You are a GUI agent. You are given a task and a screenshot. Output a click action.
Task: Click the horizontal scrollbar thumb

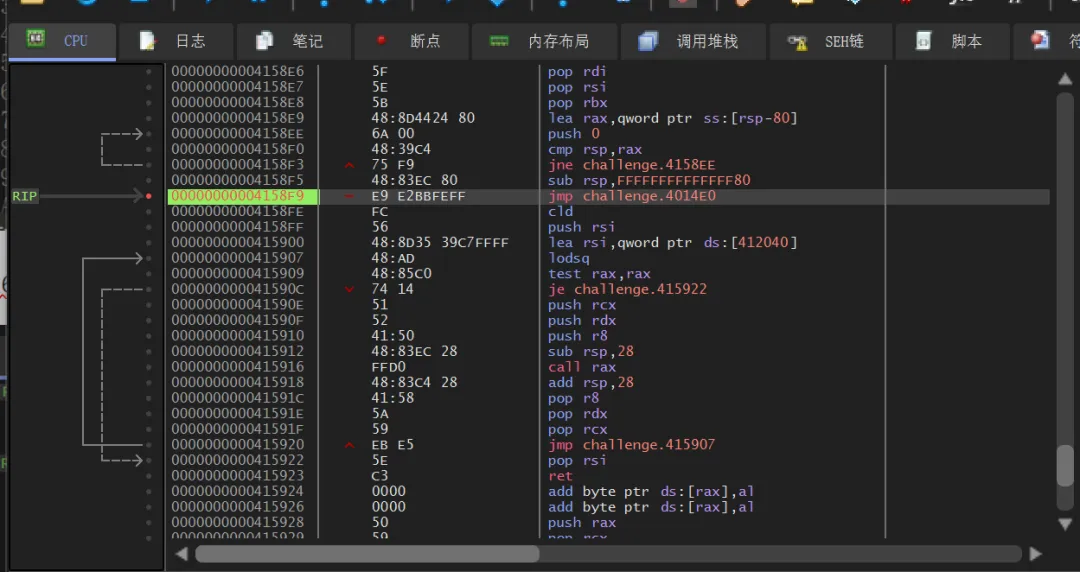pyautogui.click(x=367, y=553)
